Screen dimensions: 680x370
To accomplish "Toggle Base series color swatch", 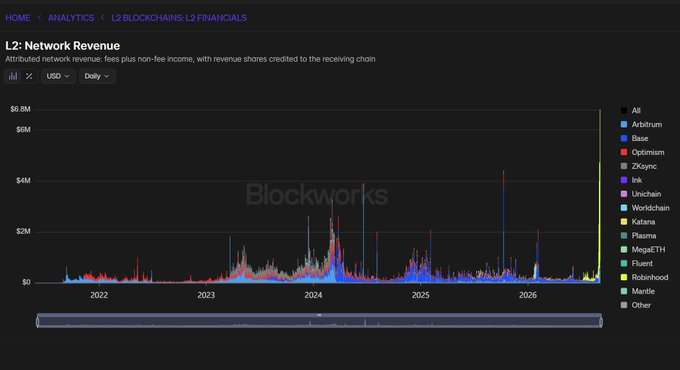I will coord(624,138).
